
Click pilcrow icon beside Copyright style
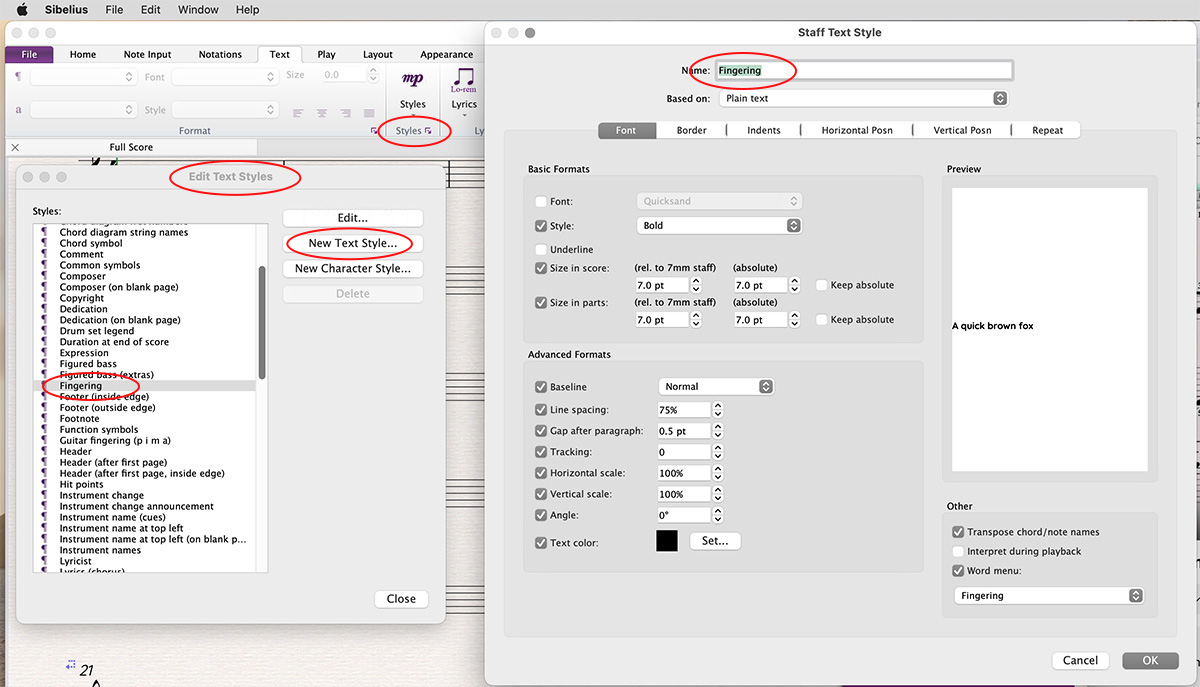(x=44, y=298)
